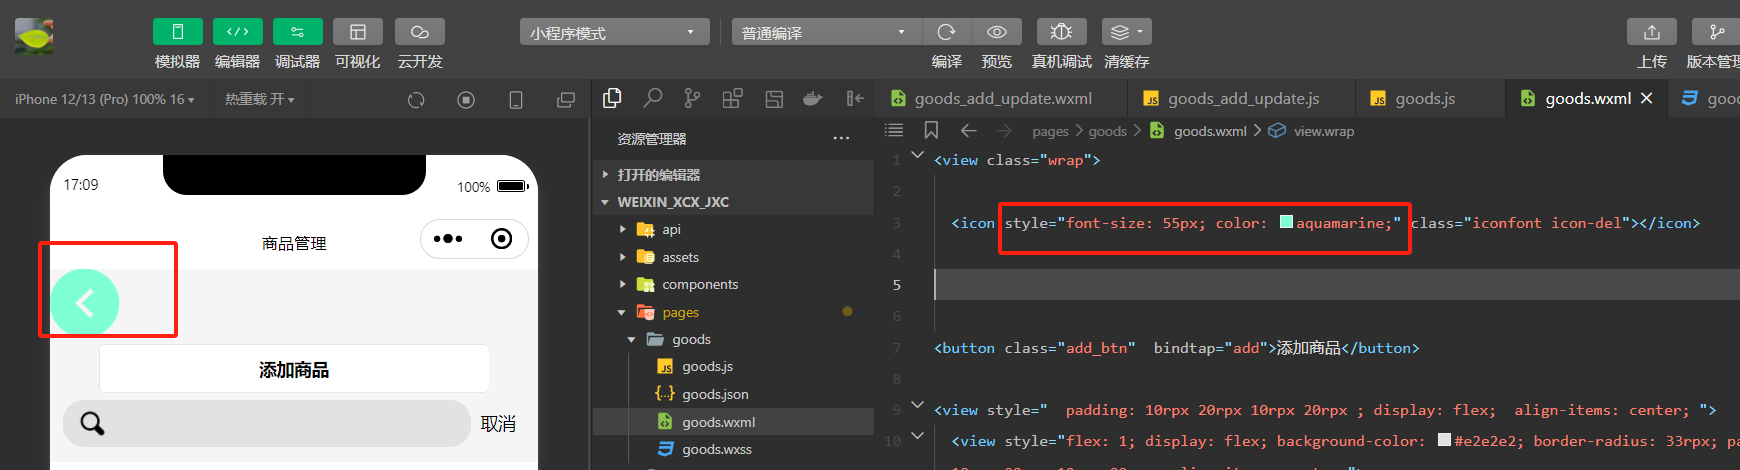Click the 添加商品 button in simulator
The width and height of the screenshot is (1740, 470).
pos(294,369)
